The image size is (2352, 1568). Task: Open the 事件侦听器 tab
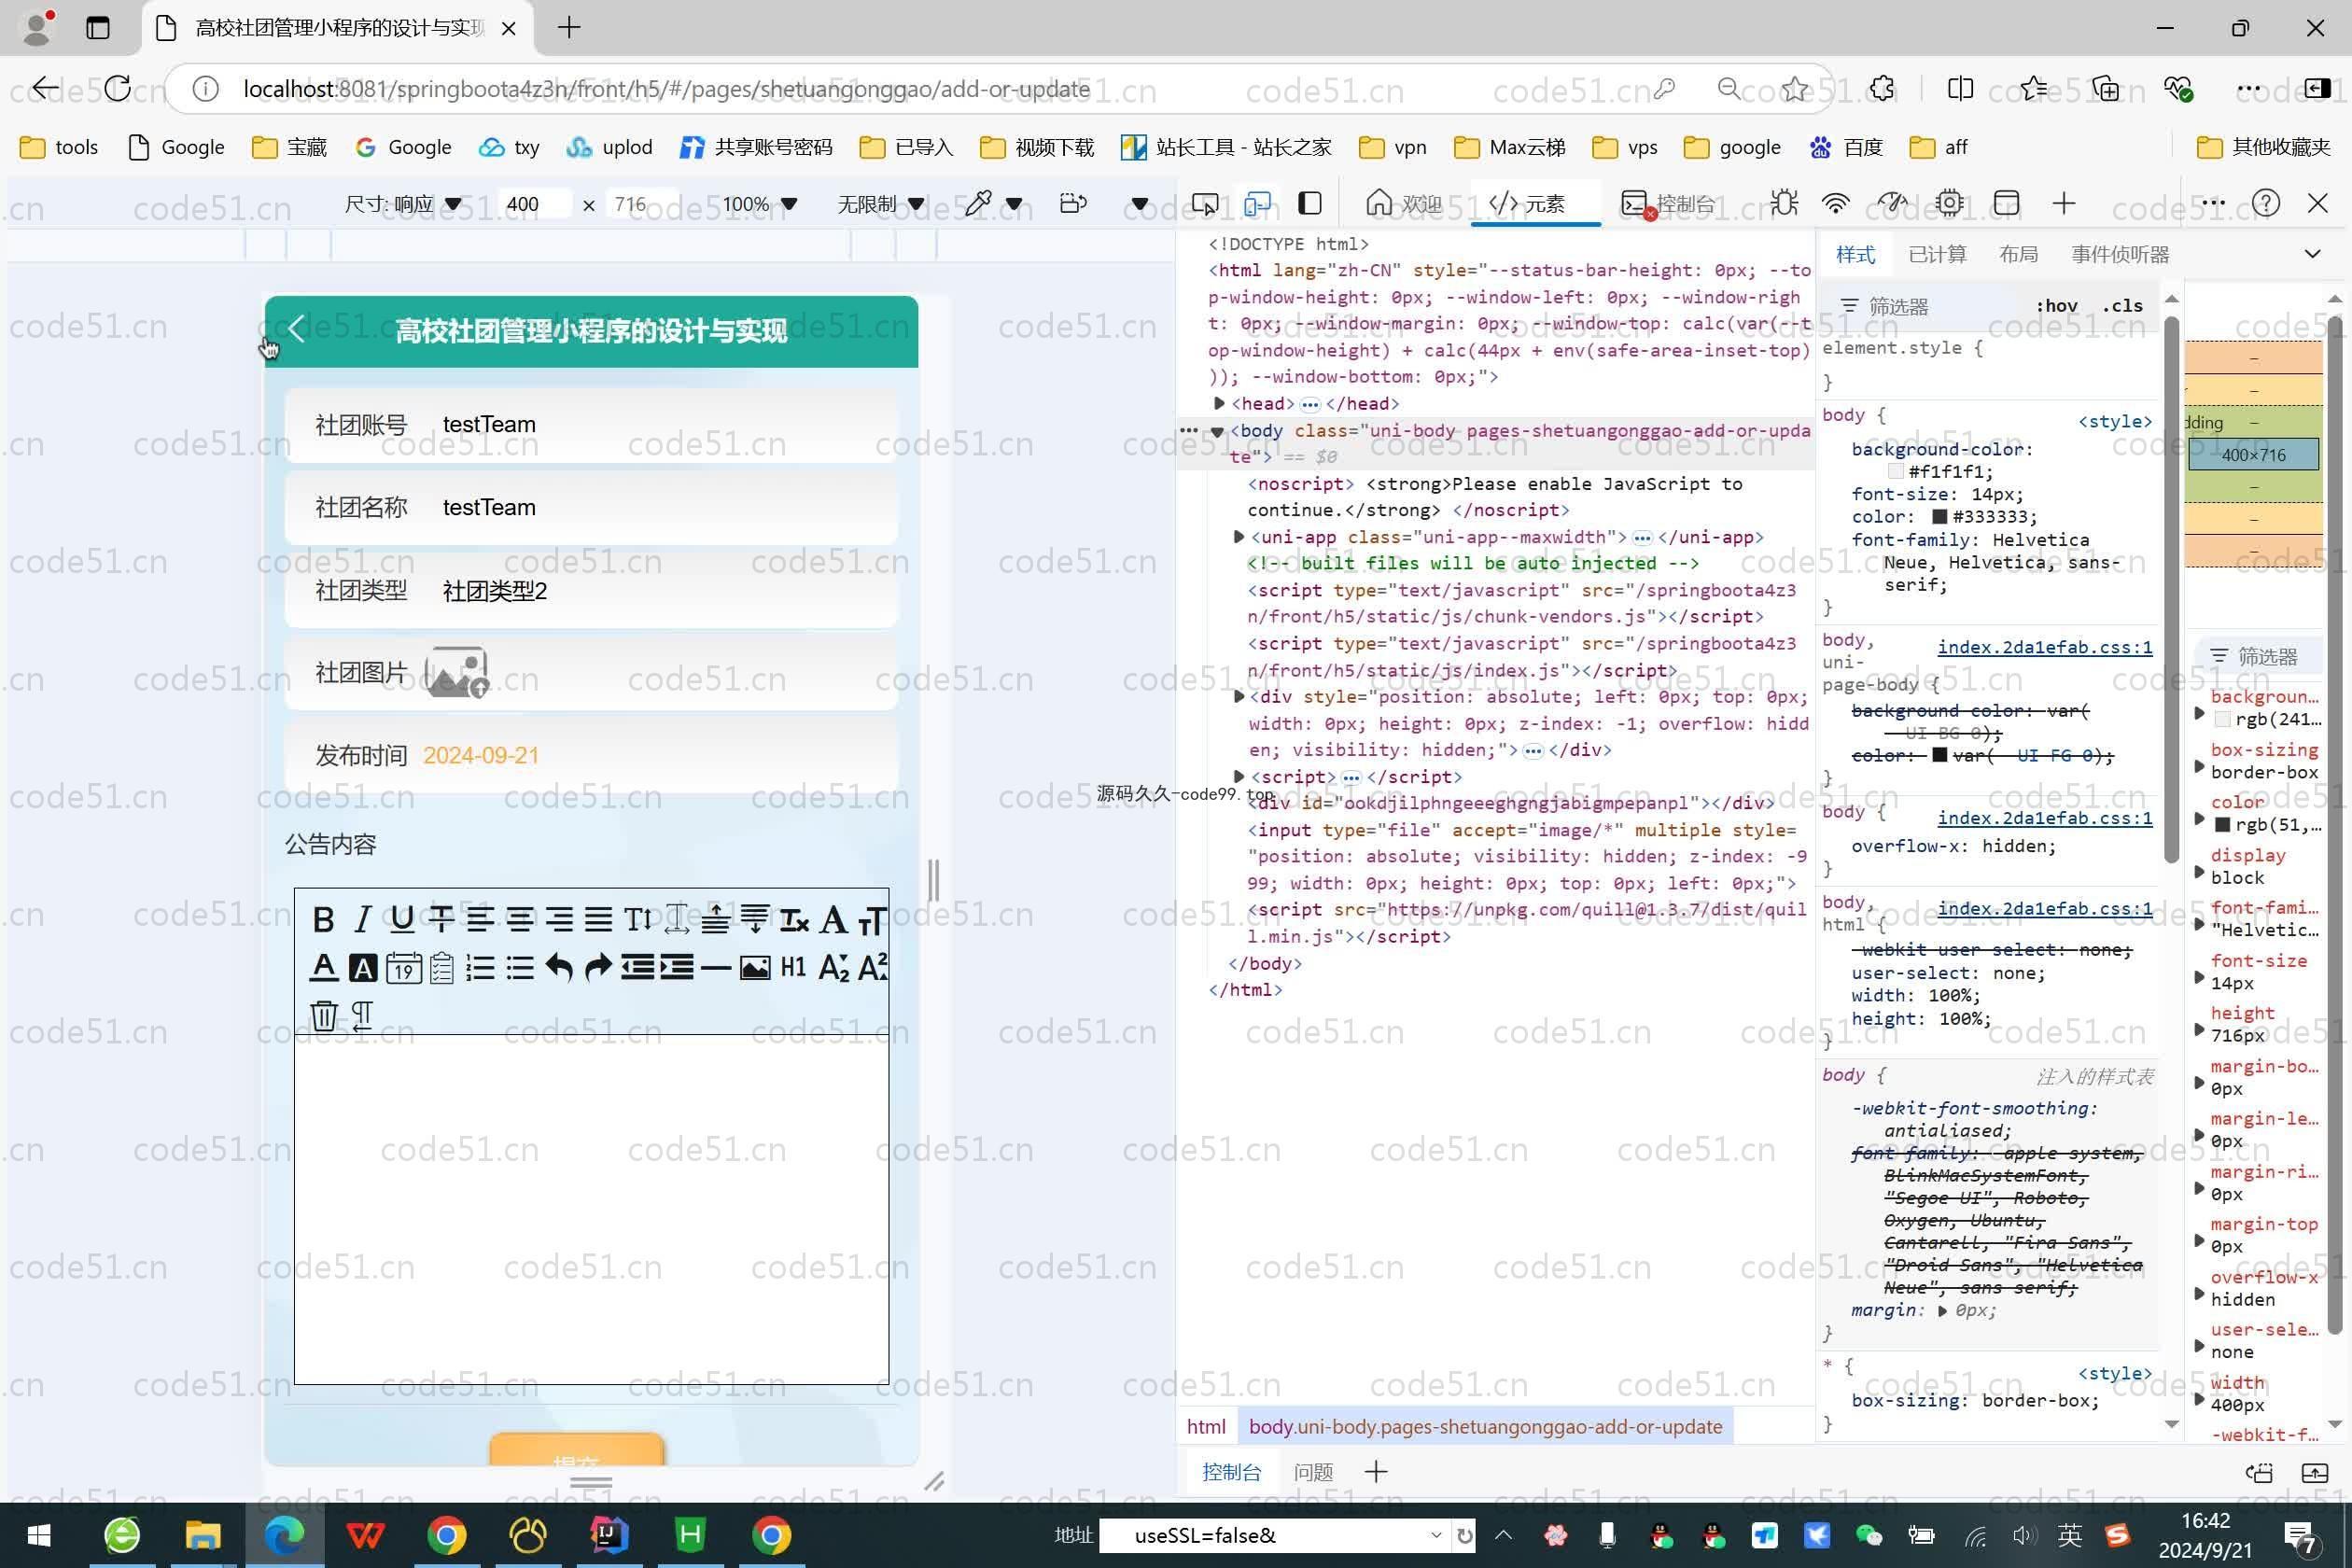click(2120, 254)
